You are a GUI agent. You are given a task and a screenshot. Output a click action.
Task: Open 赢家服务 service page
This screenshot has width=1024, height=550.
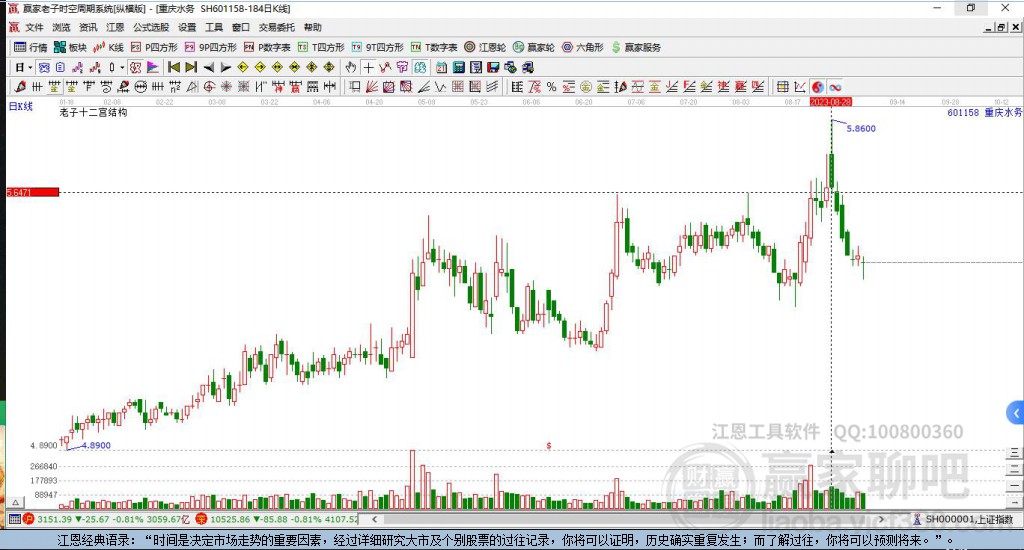point(636,47)
